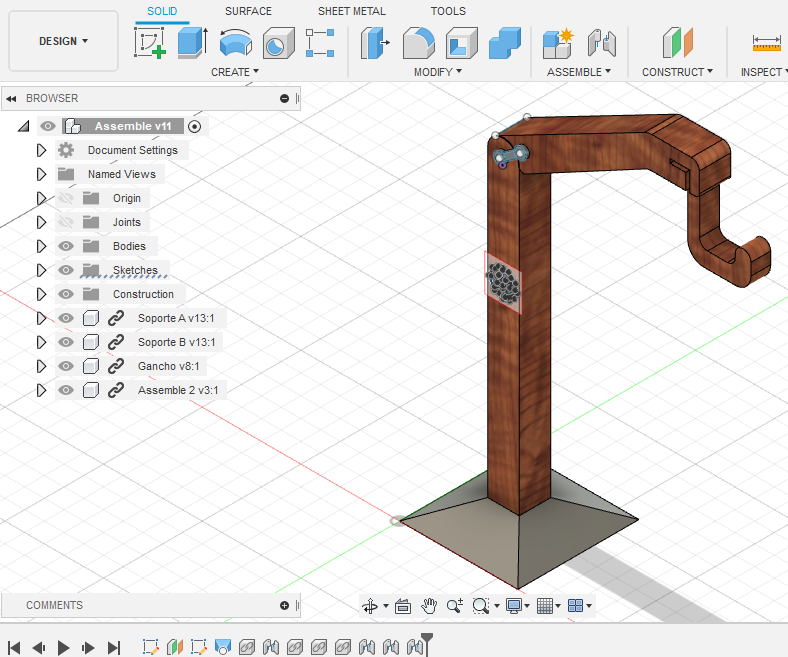Click the Measure ruler icon
Screen dimensions: 788x657
[766, 43]
